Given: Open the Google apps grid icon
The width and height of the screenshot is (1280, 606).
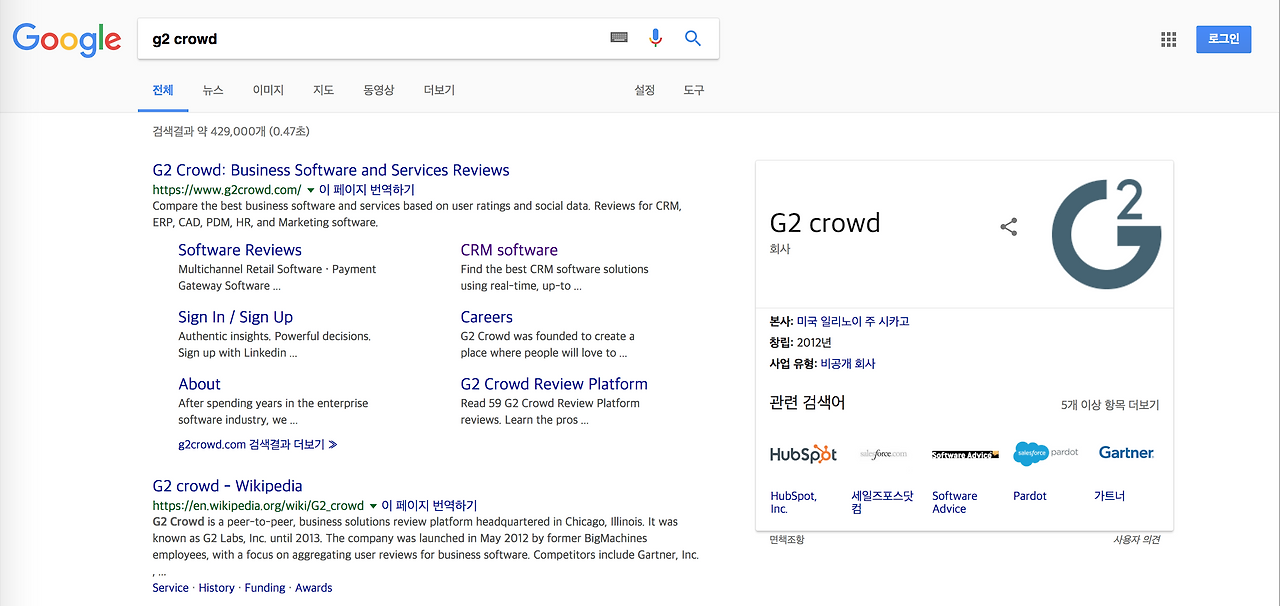Looking at the screenshot, I should click(1168, 39).
